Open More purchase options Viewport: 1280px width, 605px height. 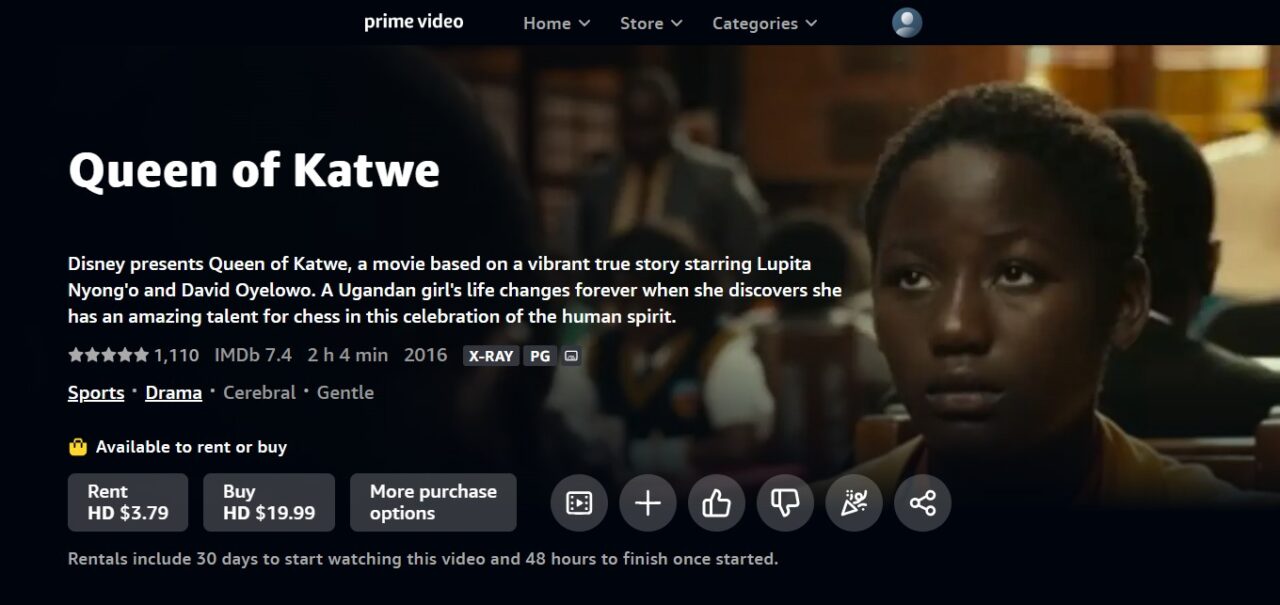(433, 502)
